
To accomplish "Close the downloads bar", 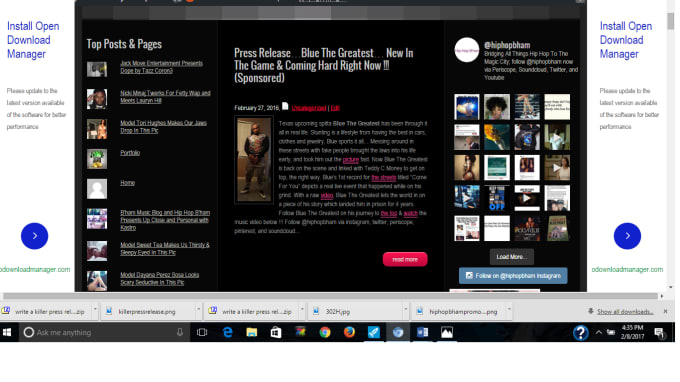I will click(x=665, y=311).
